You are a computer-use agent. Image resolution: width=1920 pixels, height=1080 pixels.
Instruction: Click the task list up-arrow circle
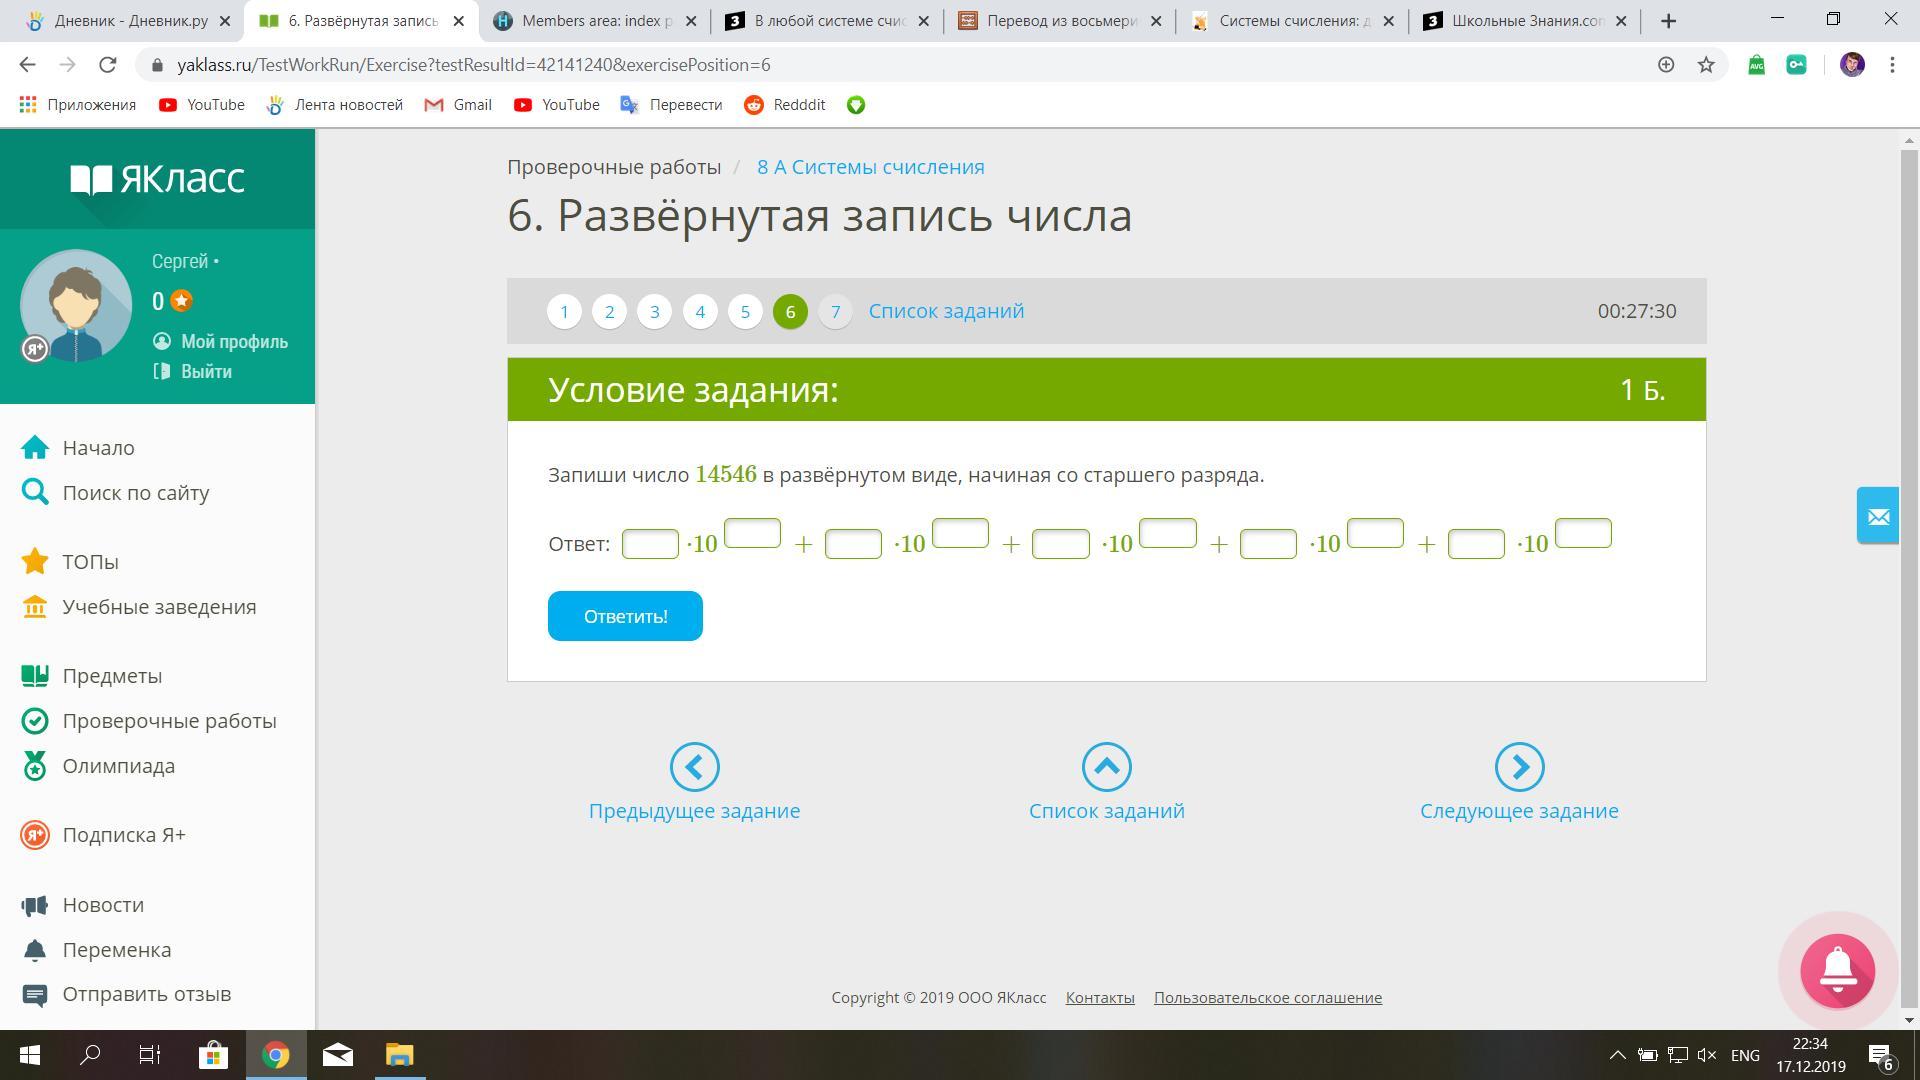[1106, 767]
